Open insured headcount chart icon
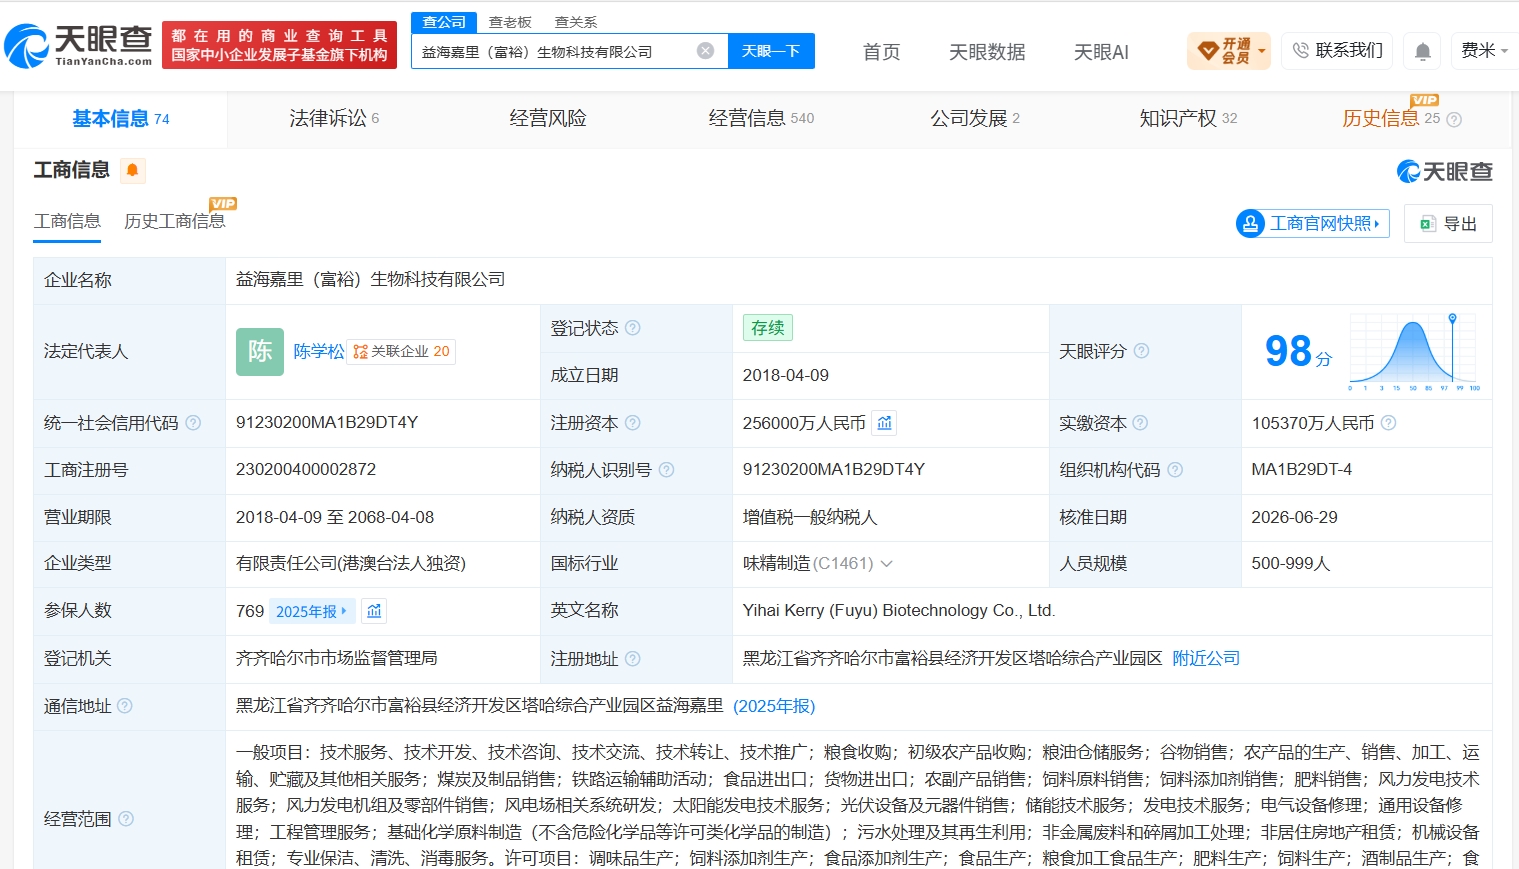The width and height of the screenshot is (1519, 869). click(374, 610)
